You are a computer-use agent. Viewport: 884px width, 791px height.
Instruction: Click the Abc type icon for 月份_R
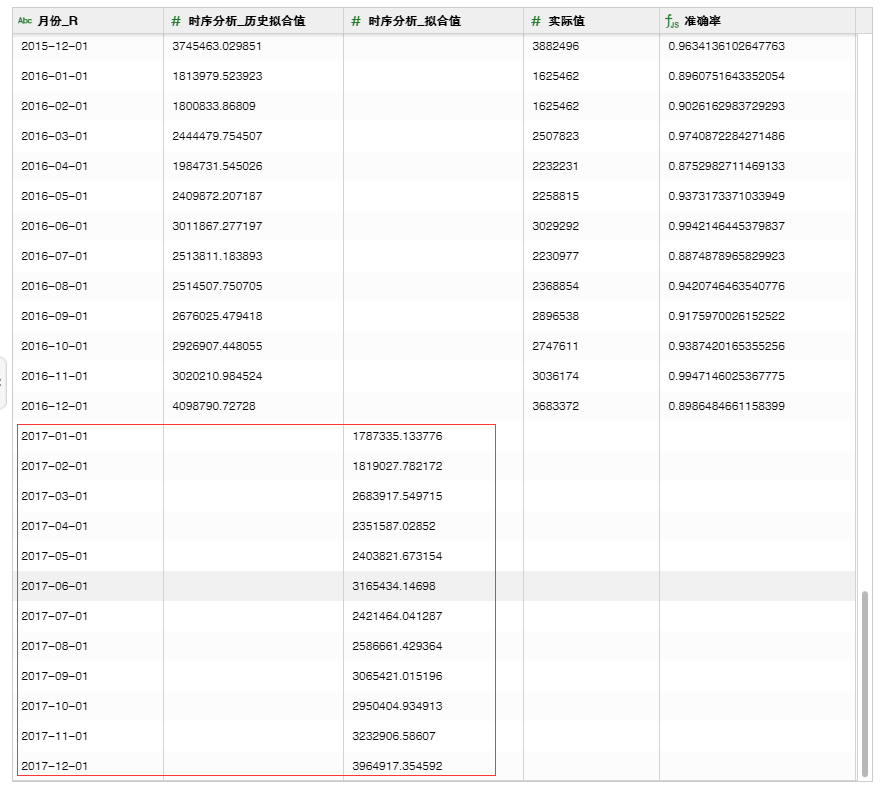tap(25, 21)
